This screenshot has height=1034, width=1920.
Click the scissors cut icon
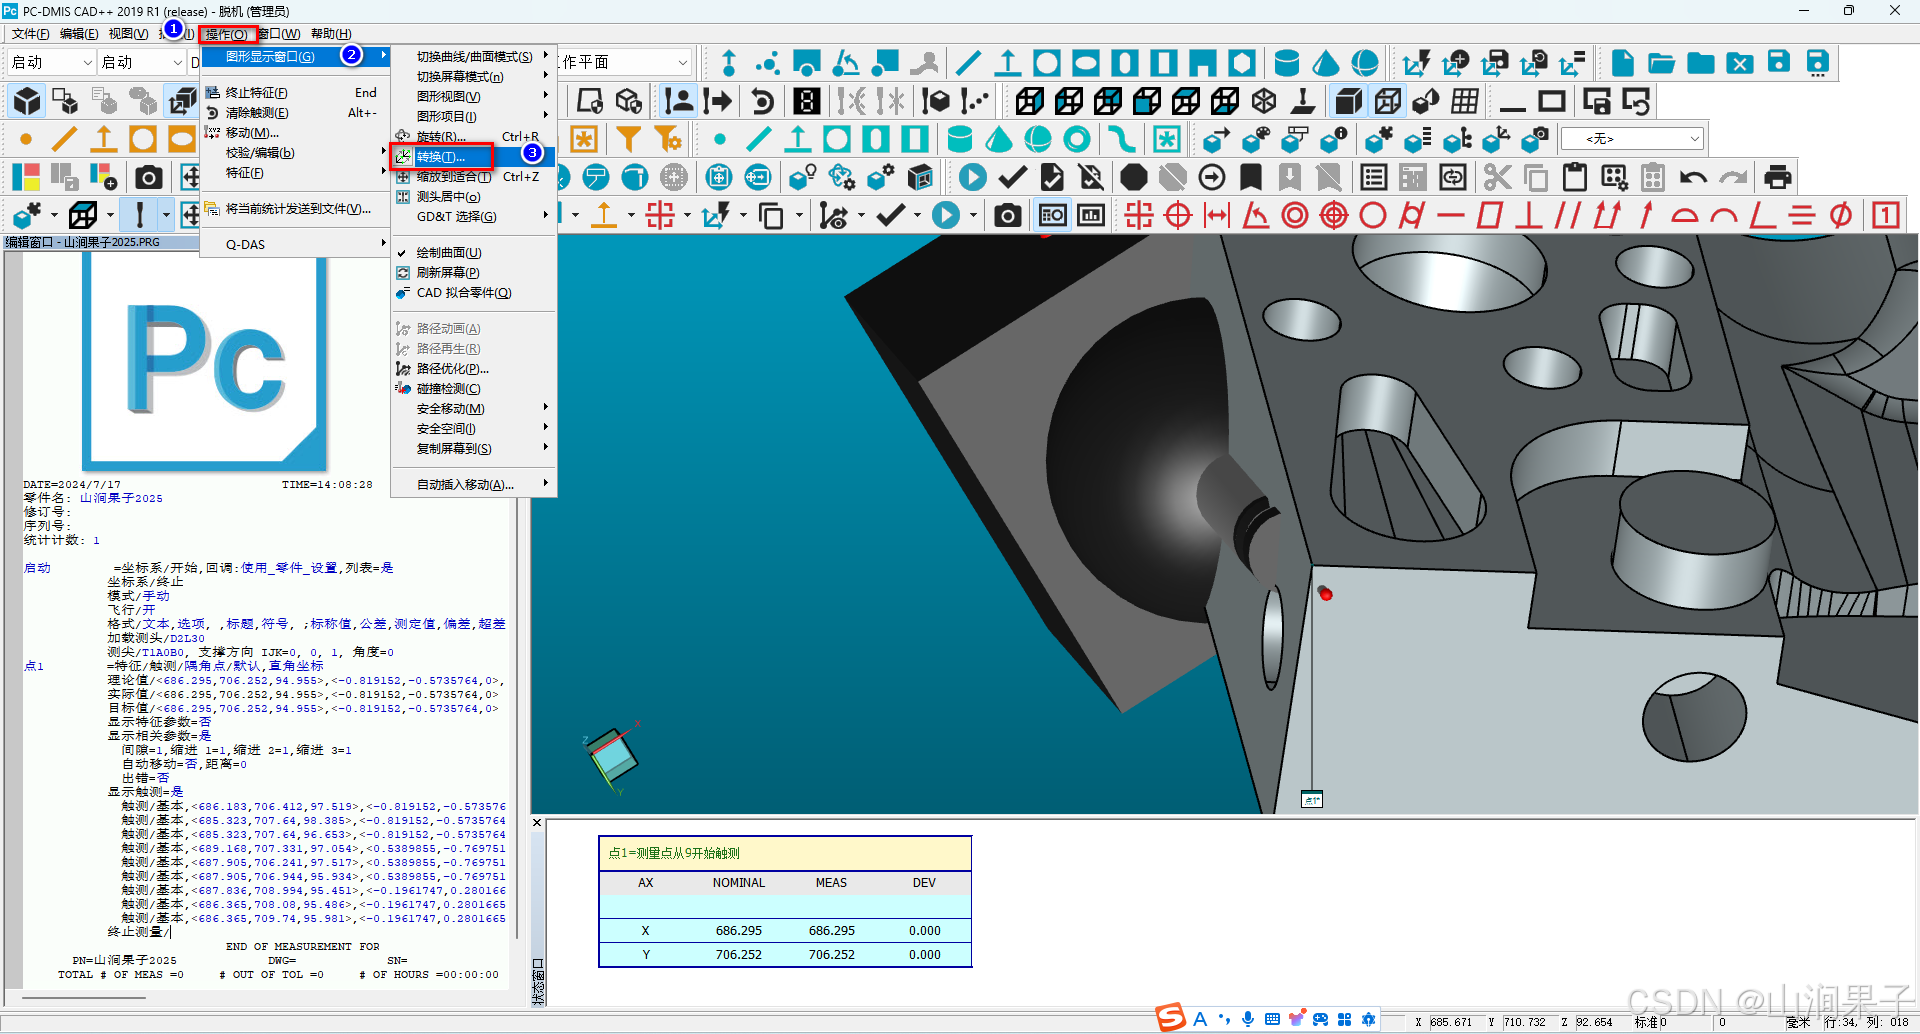[1497, 177]
